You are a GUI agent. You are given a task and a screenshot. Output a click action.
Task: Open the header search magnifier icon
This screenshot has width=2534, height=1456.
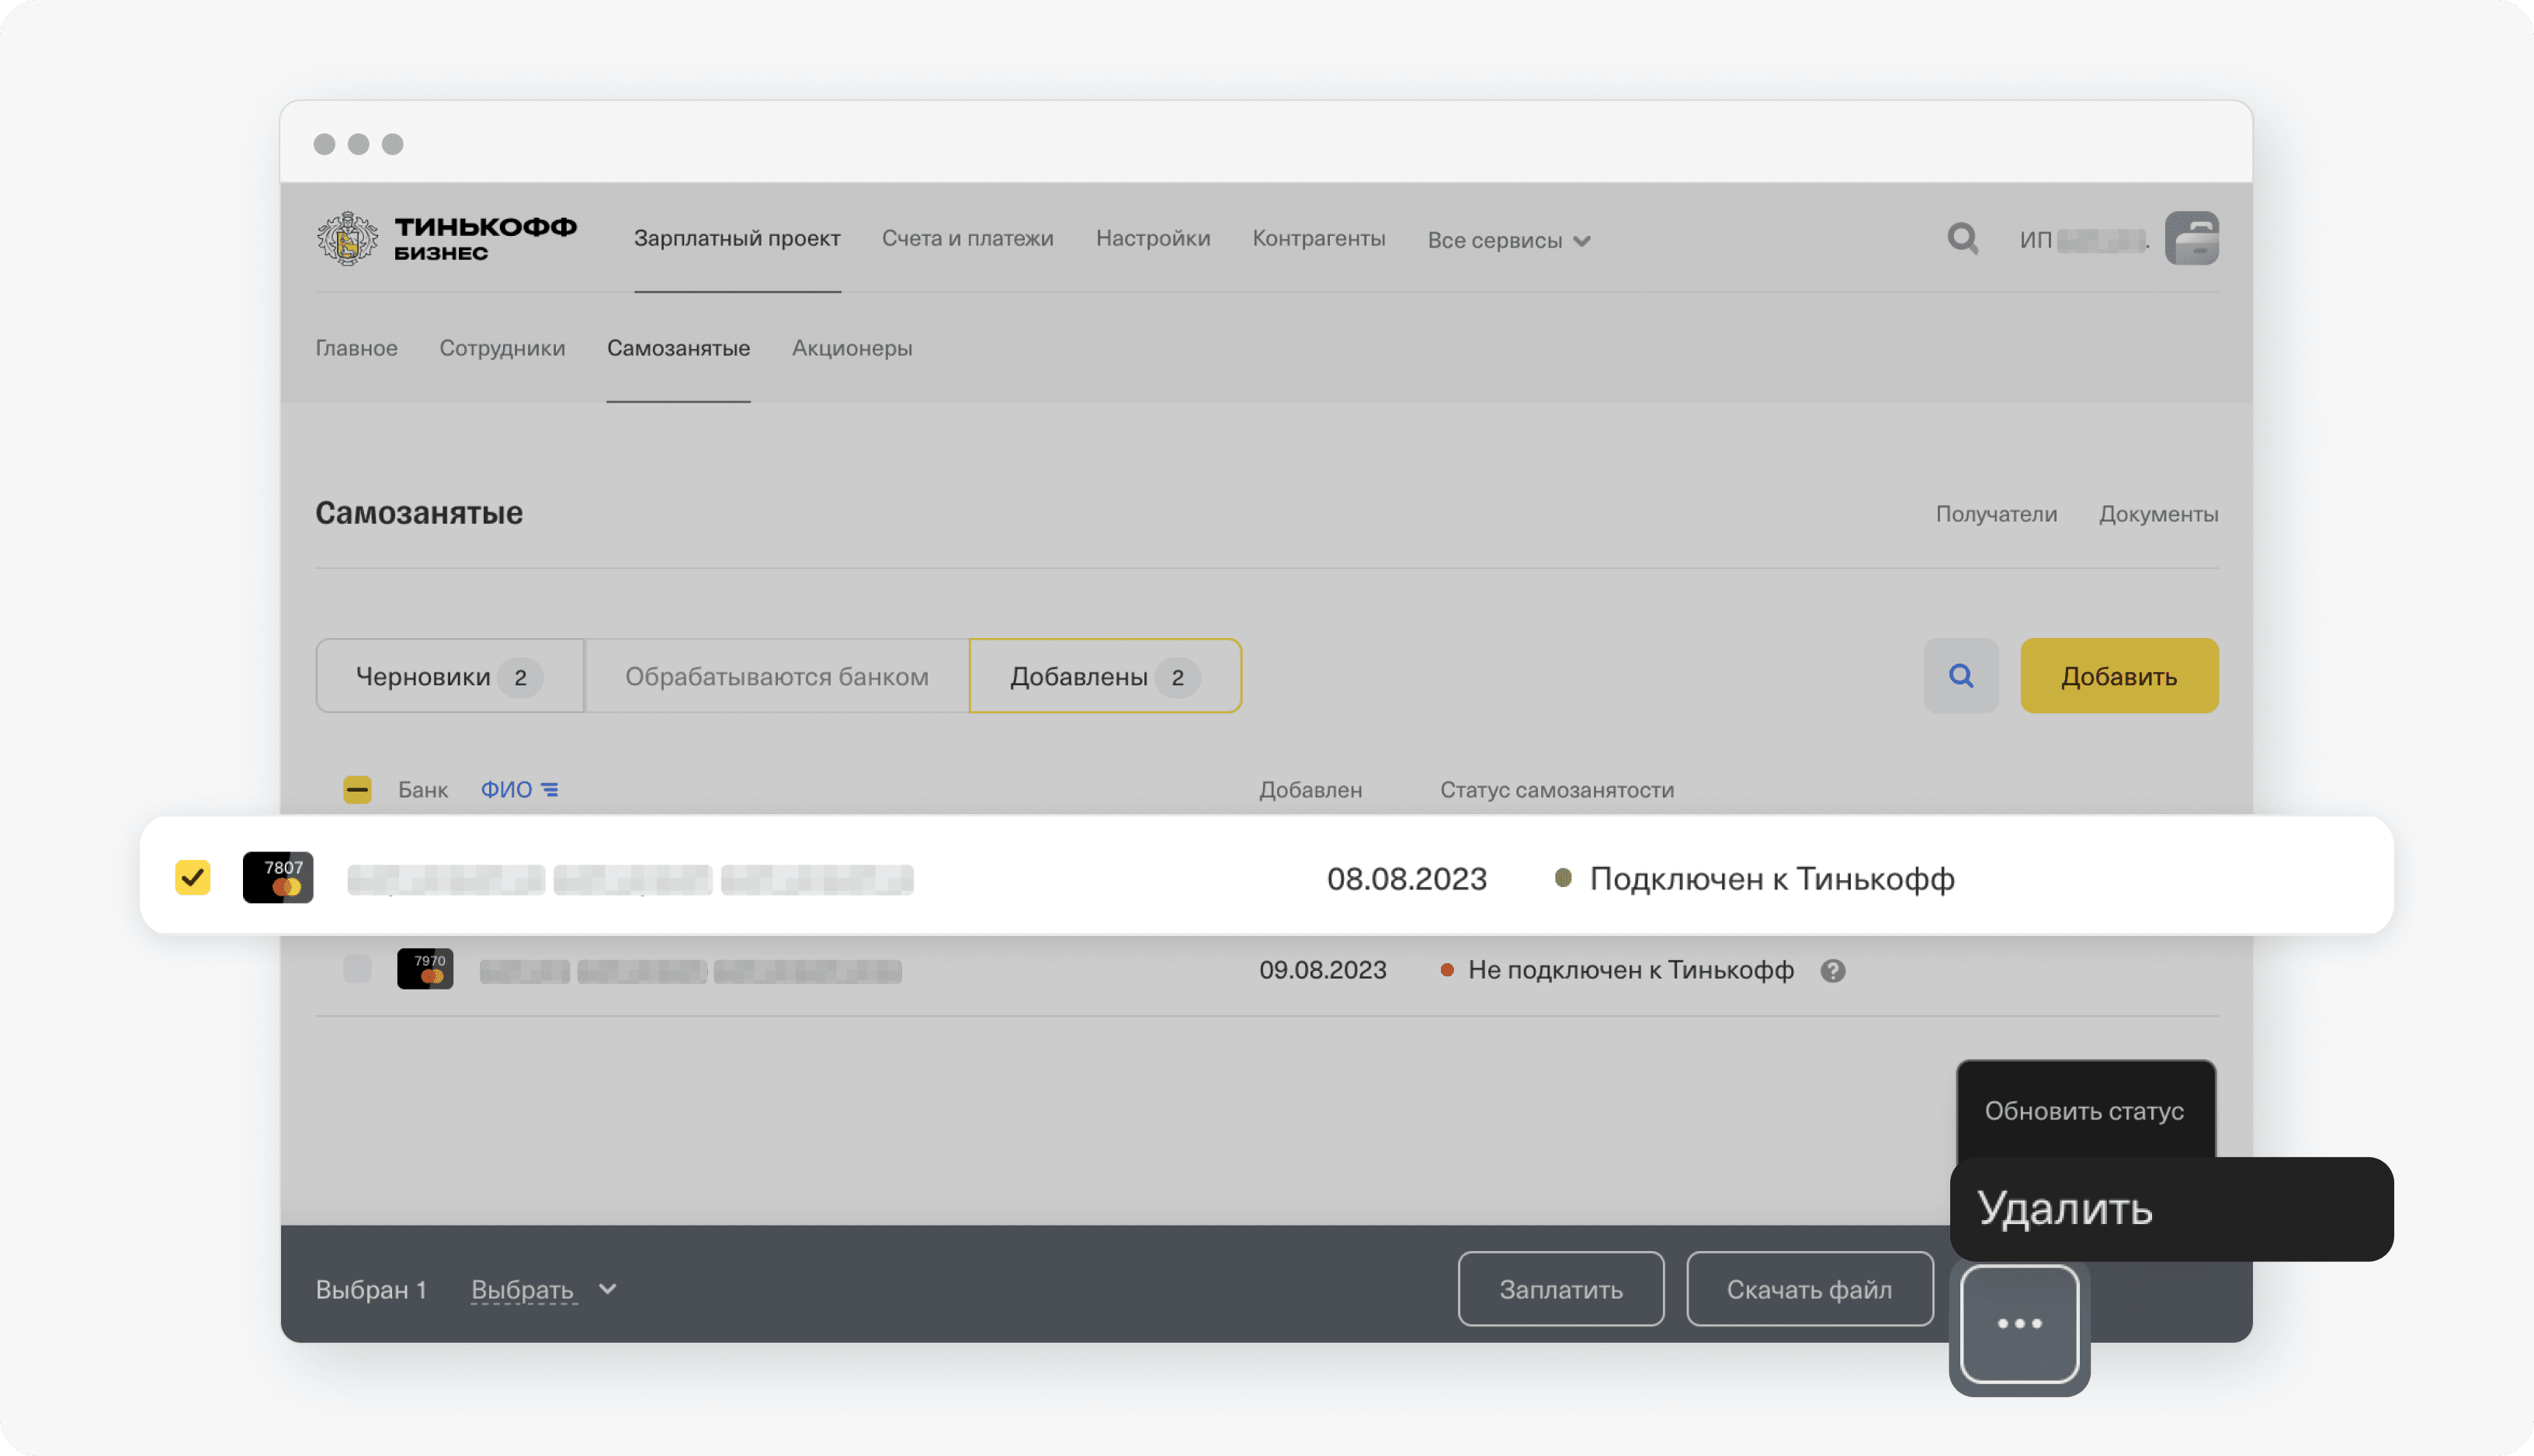tap(1962, 239)
